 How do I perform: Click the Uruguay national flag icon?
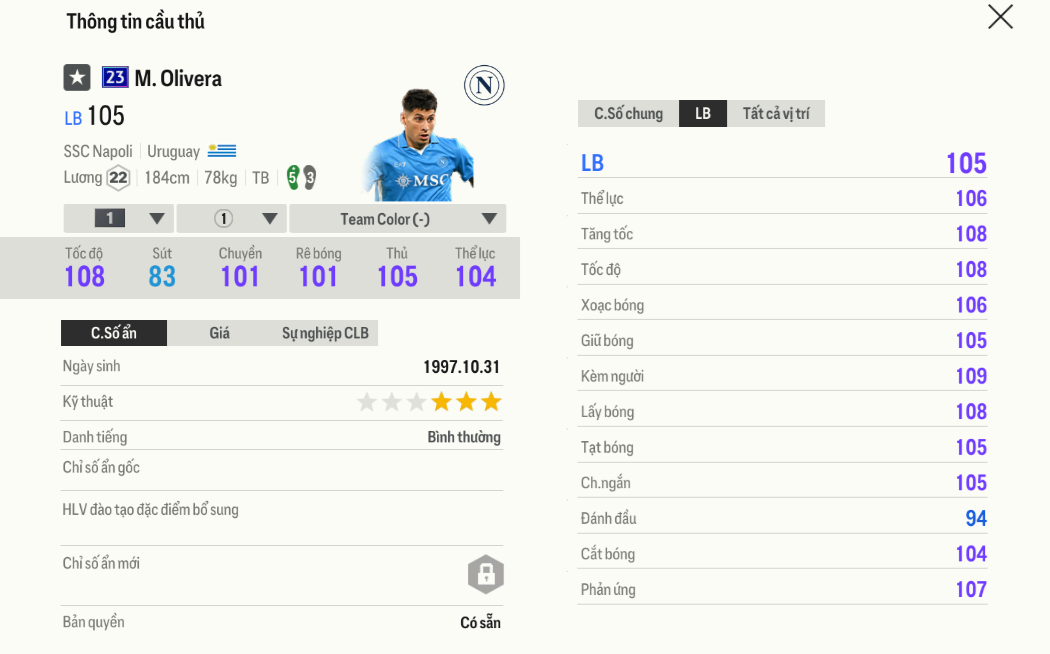coord(224,151)
